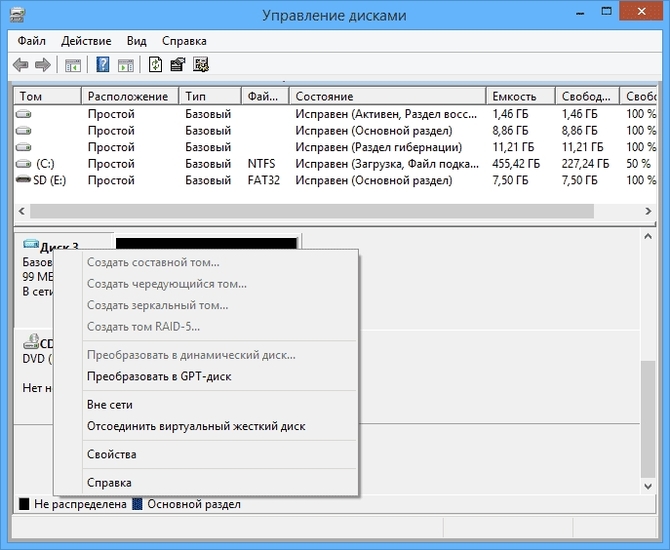The height and width of the screenshot is (550, 670).
Task: Click the black Не распределена legend swatch
Action: [24, 505]
